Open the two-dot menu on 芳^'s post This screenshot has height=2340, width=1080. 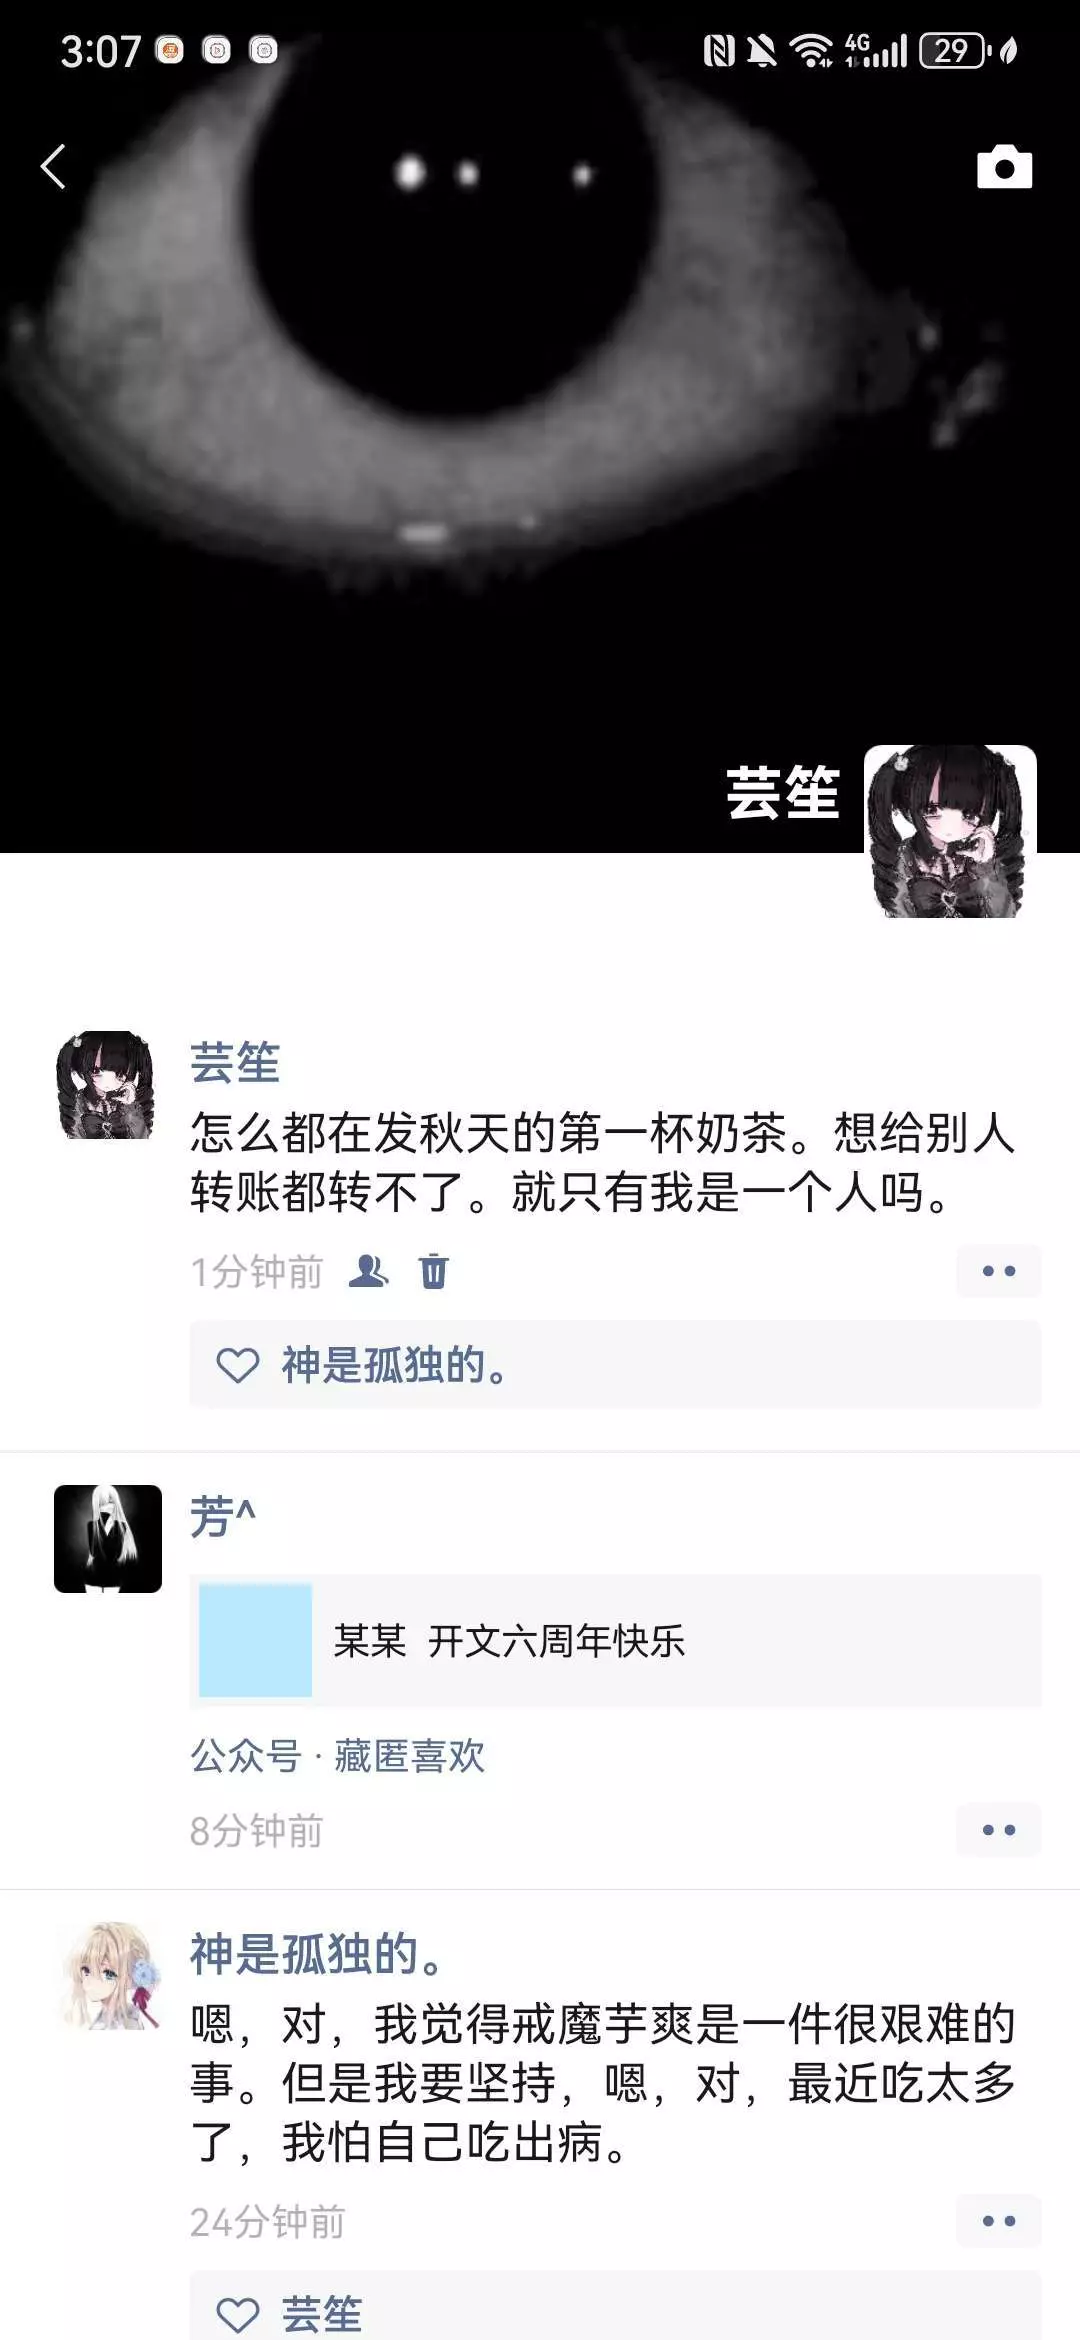click(998, 1830)
